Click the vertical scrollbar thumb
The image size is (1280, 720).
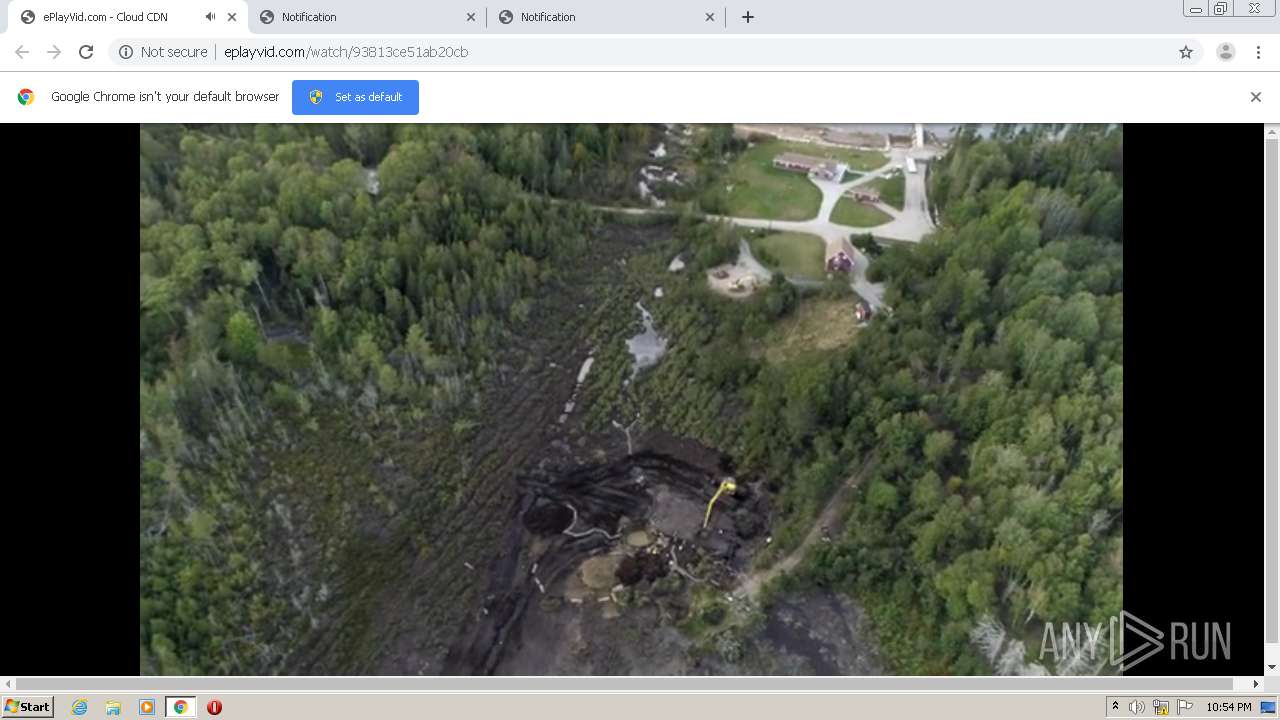[1272, 390]
